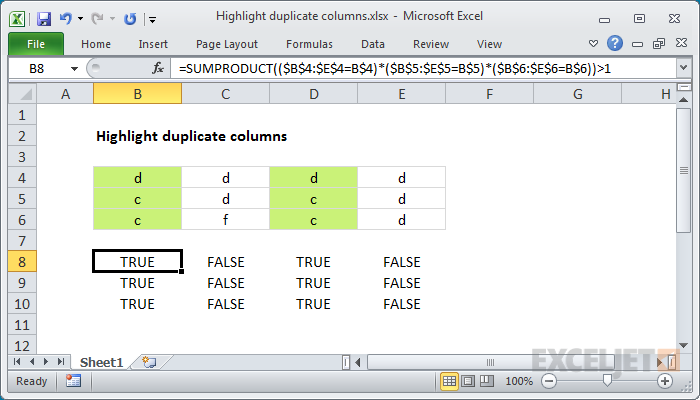Jump to first sheet navigation arrow
This screenshot has height=400, width=700.
17,362
